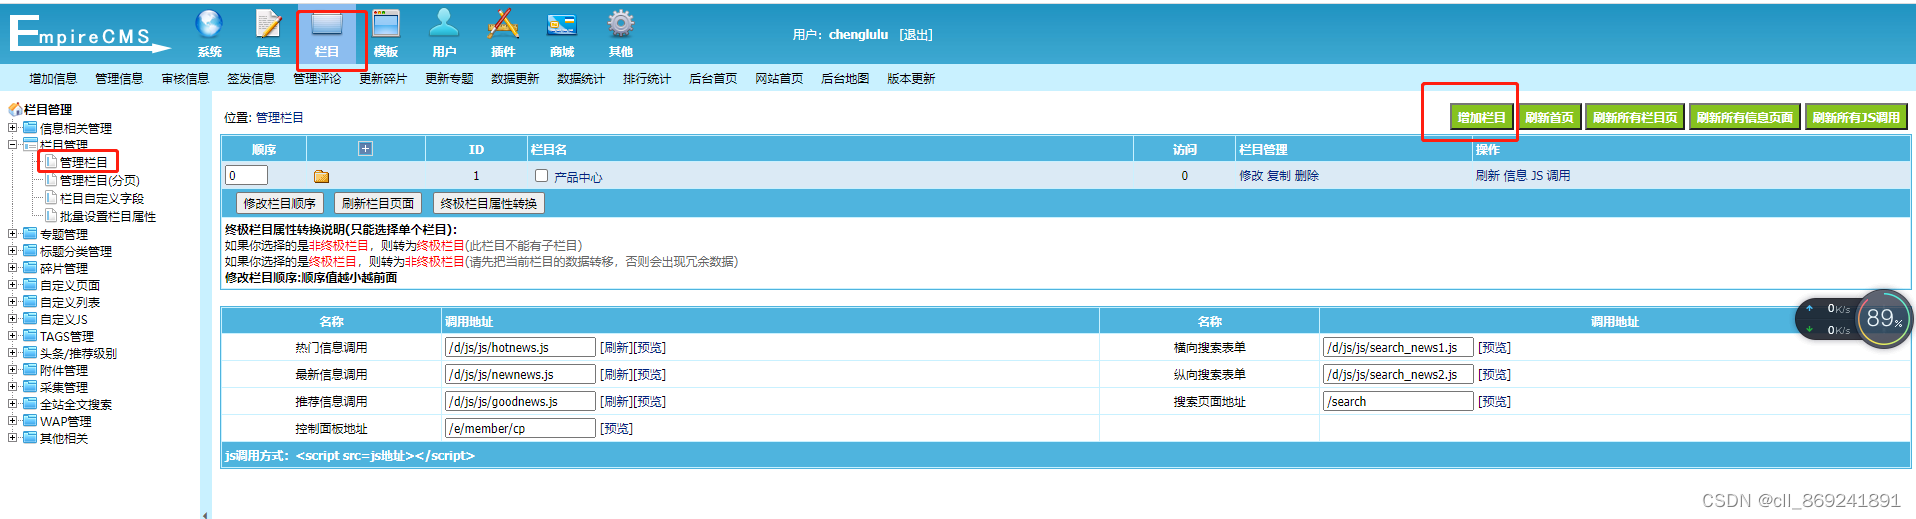1916x519 pixels.
Task: Click the 退出 logout link
Action: (x=915, y=35)
